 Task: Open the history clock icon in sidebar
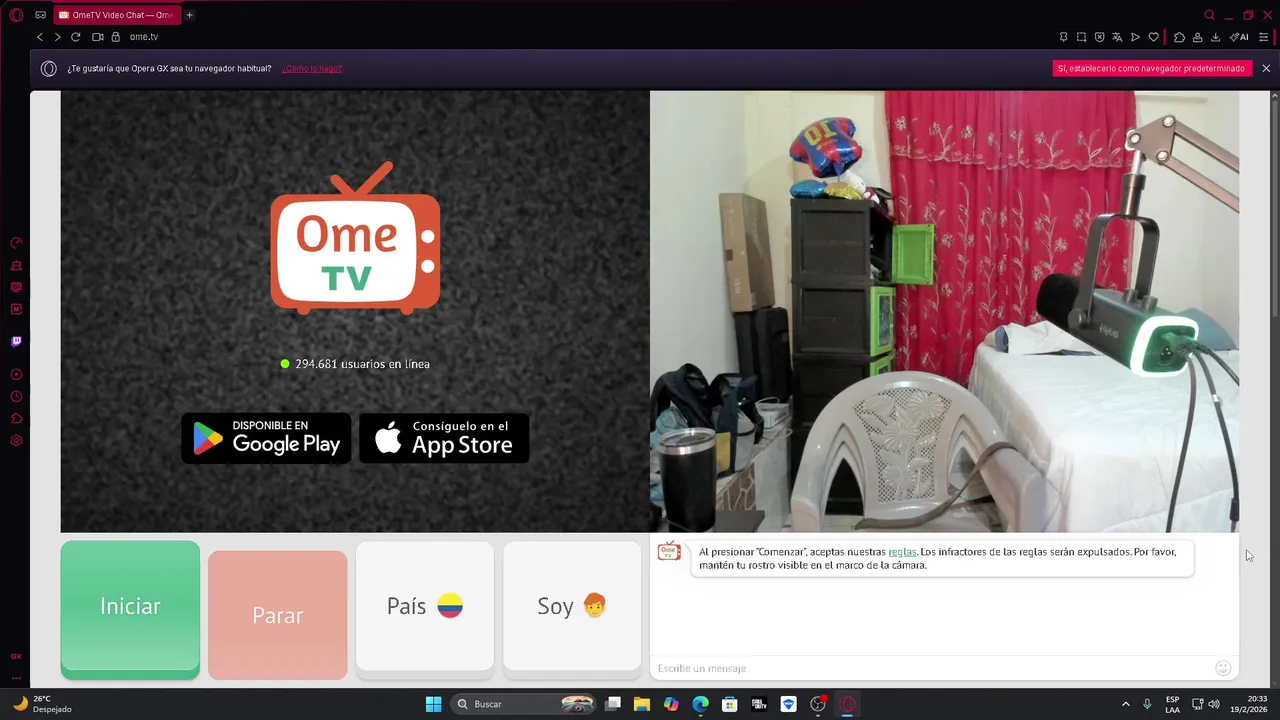pos(16,396)
